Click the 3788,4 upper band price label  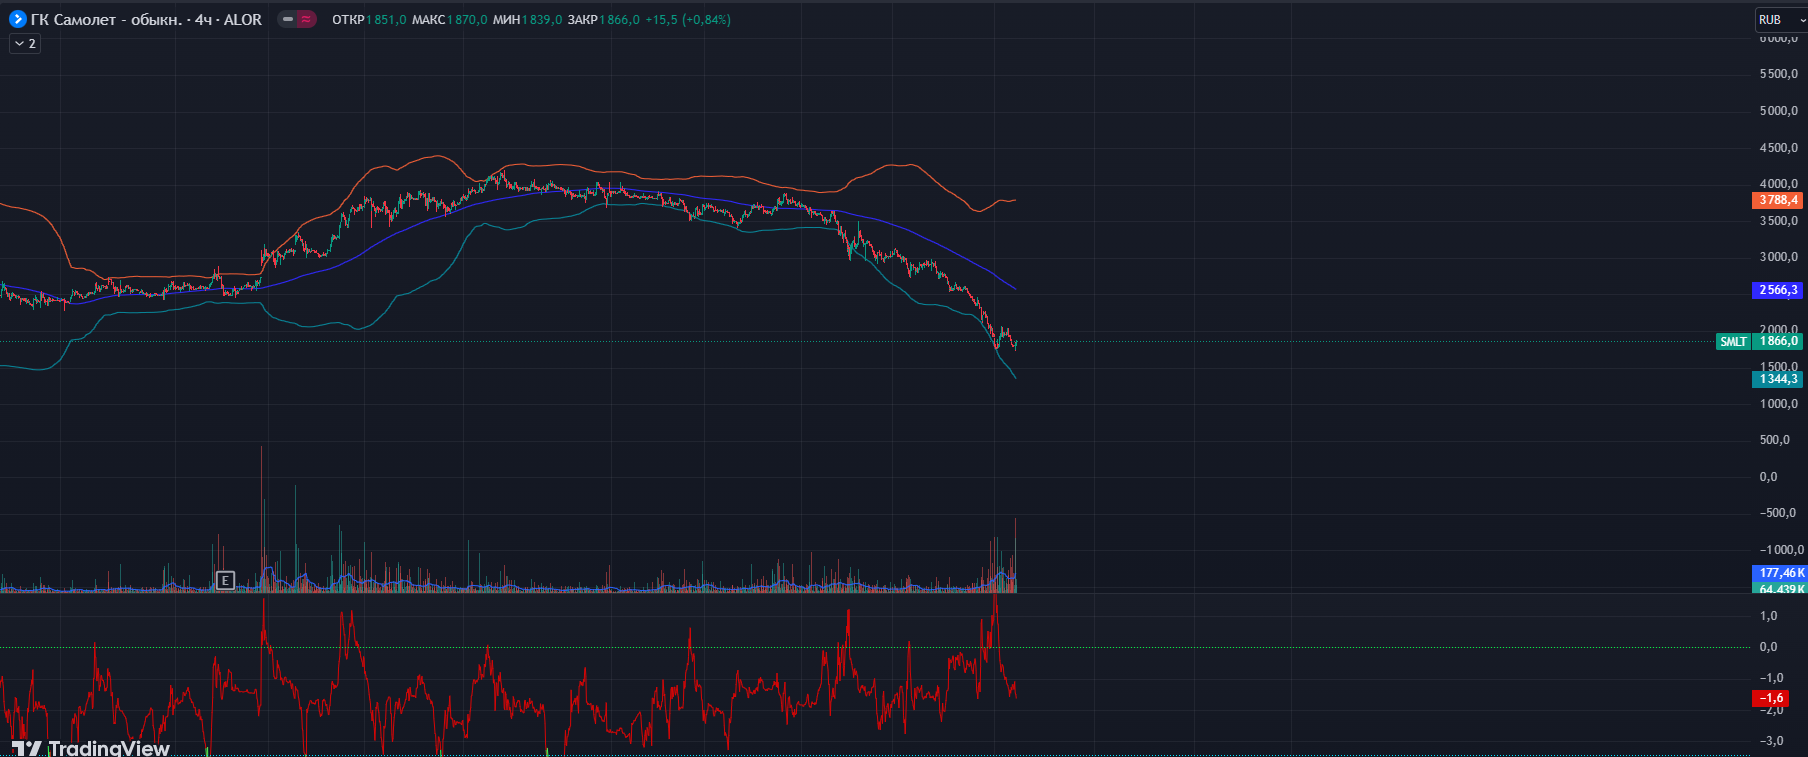[1778, 200]
